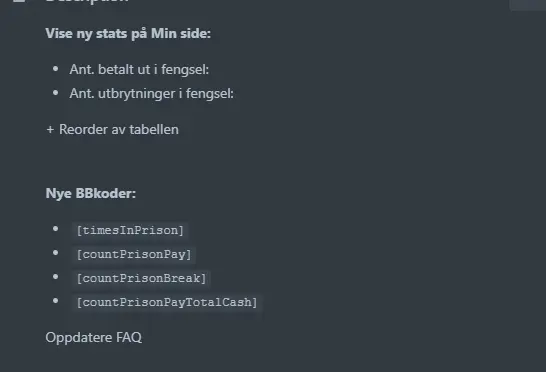Click the text "Reorder av tabellen"

[119, 130]
